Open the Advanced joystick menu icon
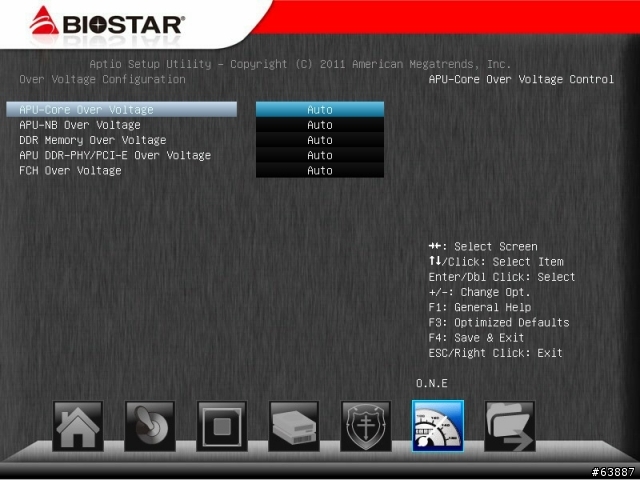 (150, 426)
